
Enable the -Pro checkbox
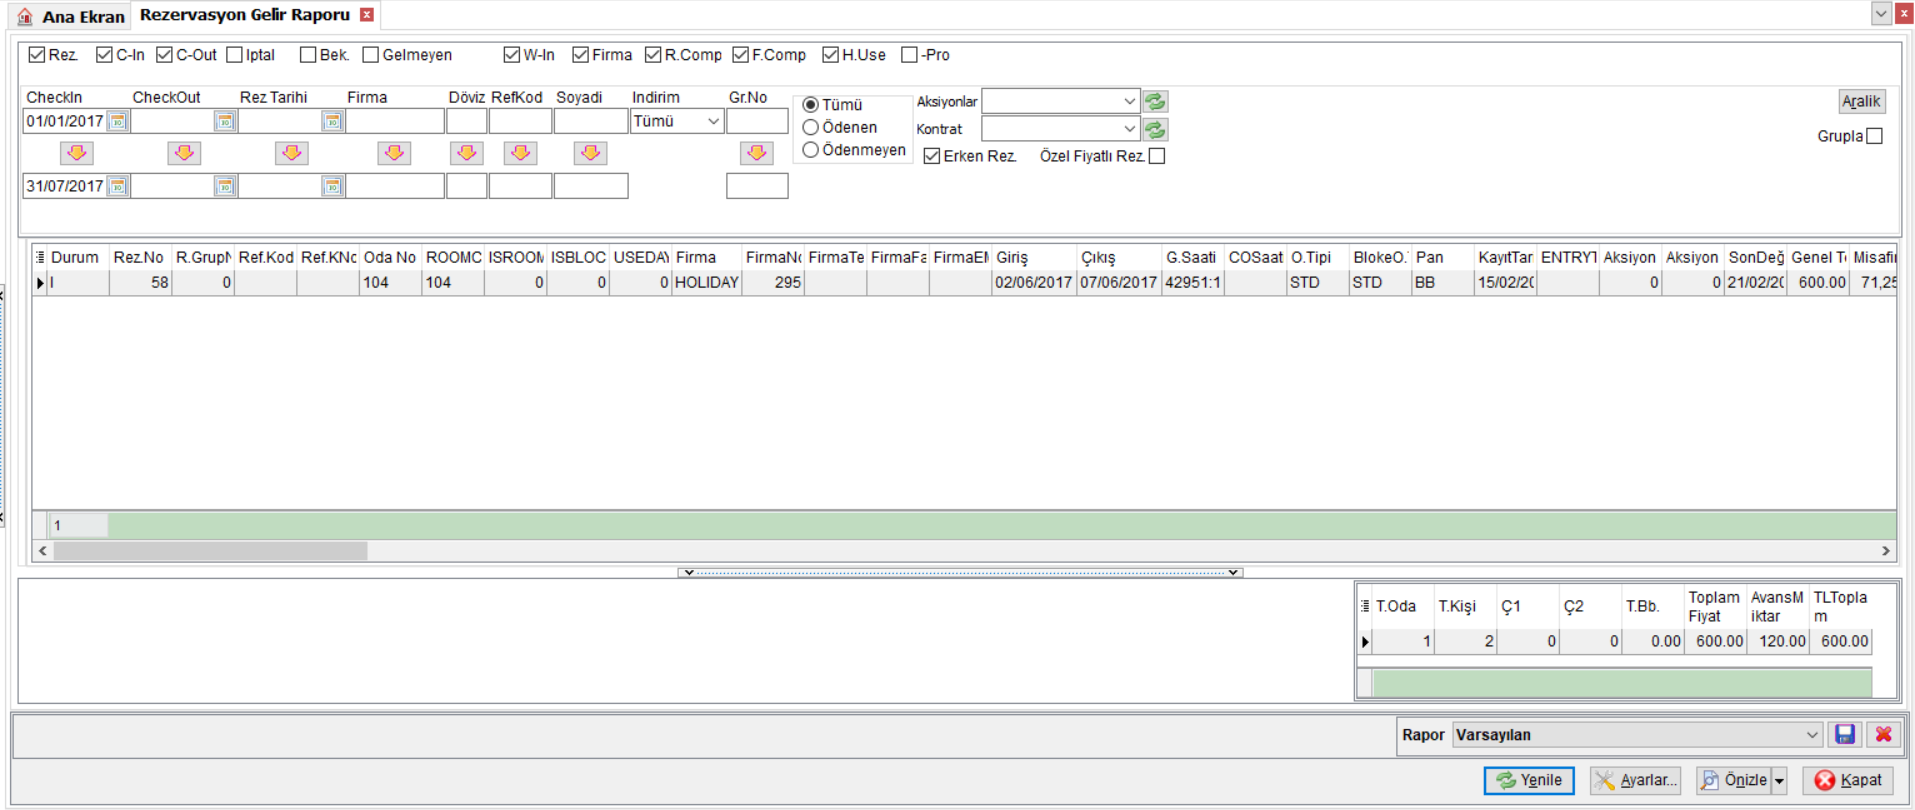point(909,55)
